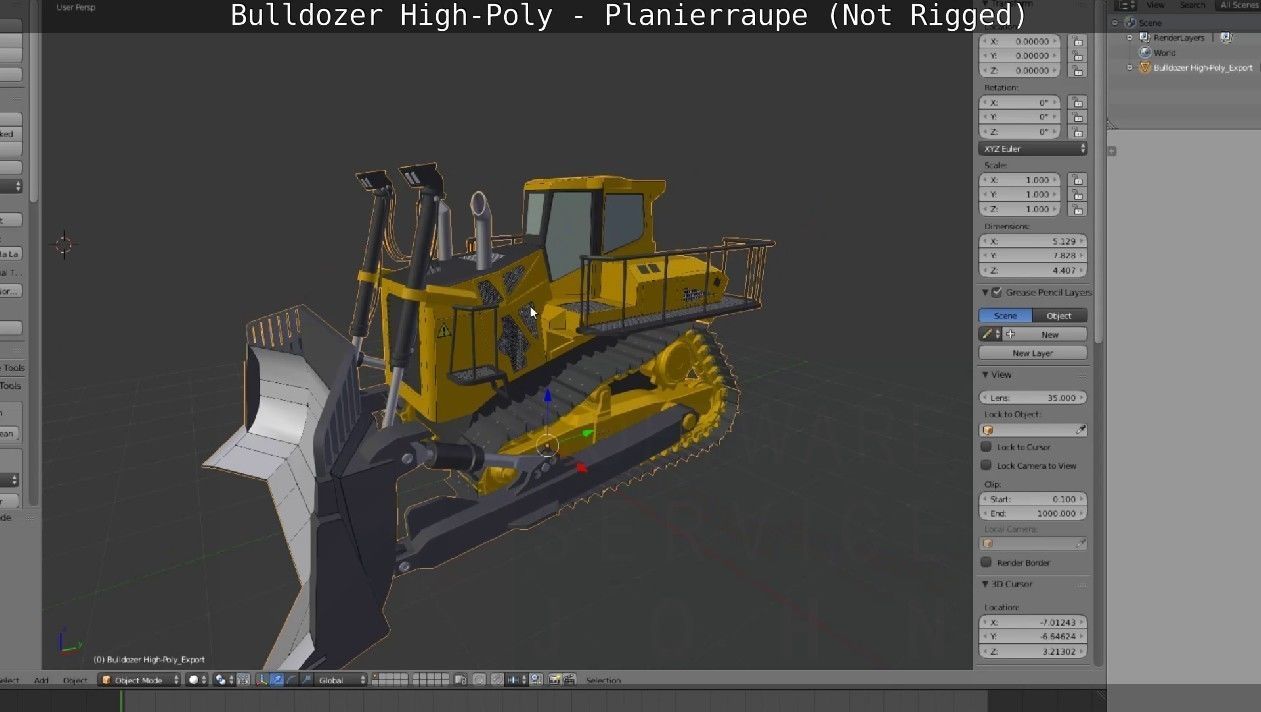Click Clip Start value field
Viewport: 1261px width, 712px height.
coord(1033,499)
